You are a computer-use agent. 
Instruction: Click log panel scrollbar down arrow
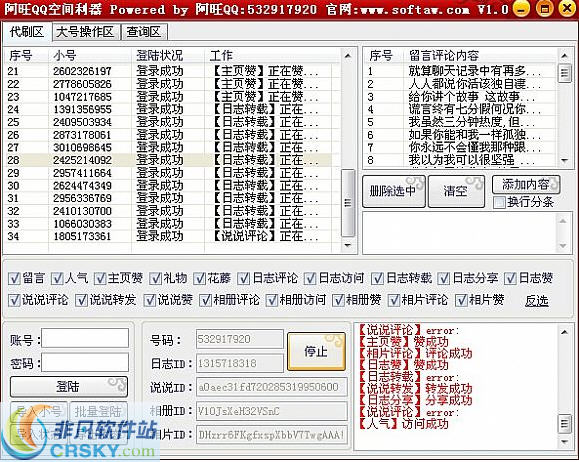coord(564,441)
